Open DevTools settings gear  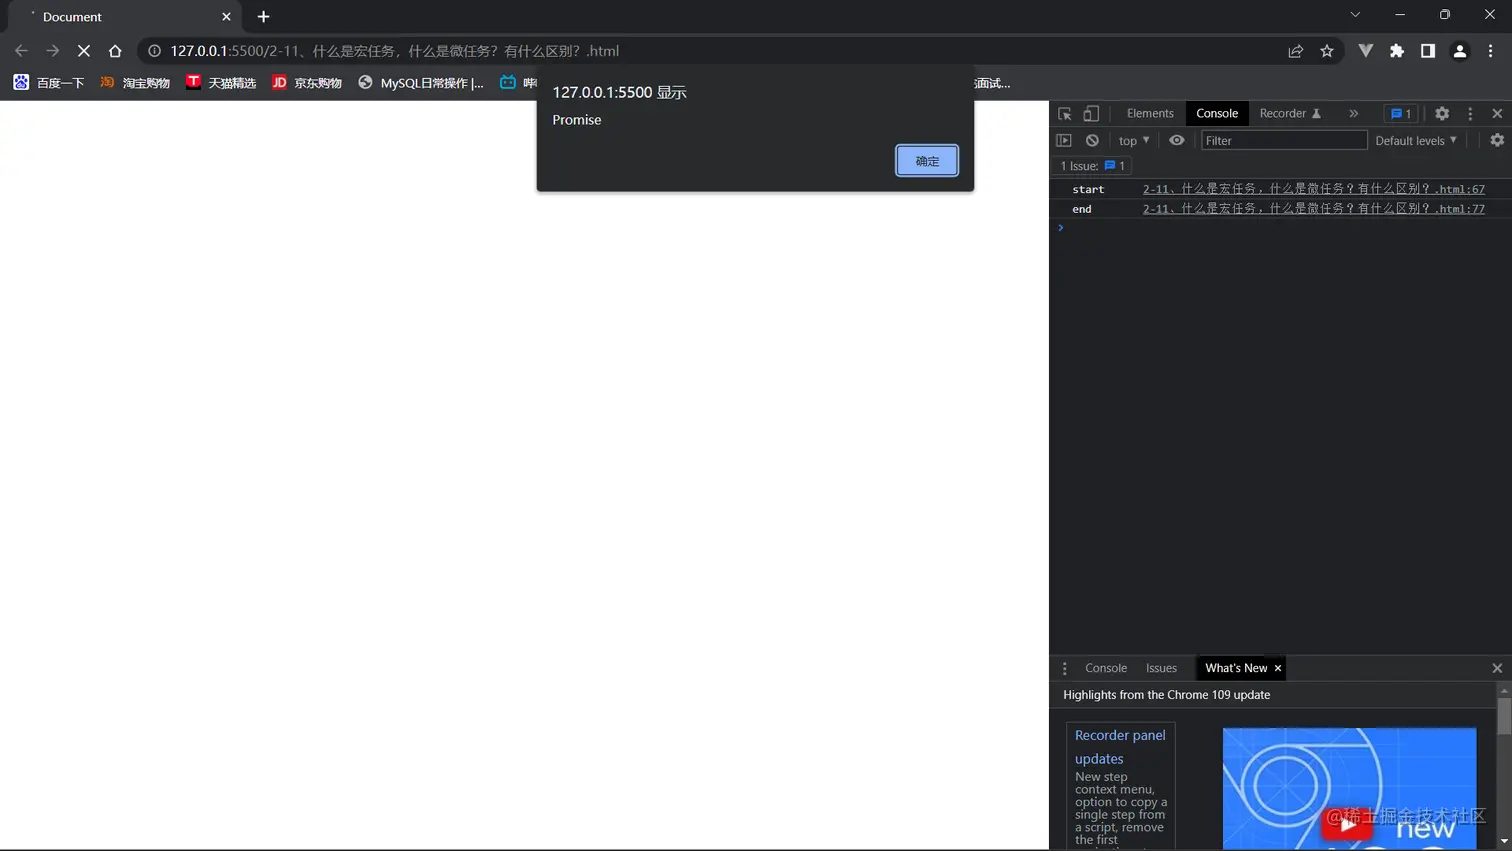point(1442,114)
